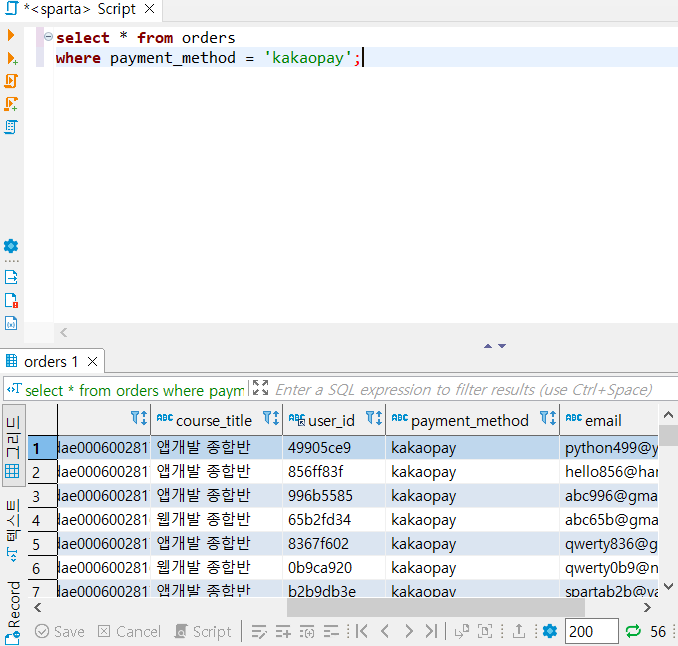Close the orders 1 result tab

(93, 361)
